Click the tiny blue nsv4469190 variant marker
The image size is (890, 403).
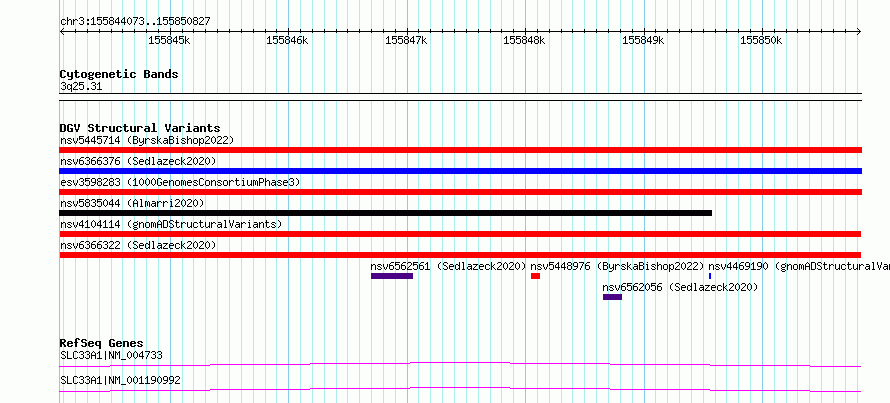coord(710,276)
